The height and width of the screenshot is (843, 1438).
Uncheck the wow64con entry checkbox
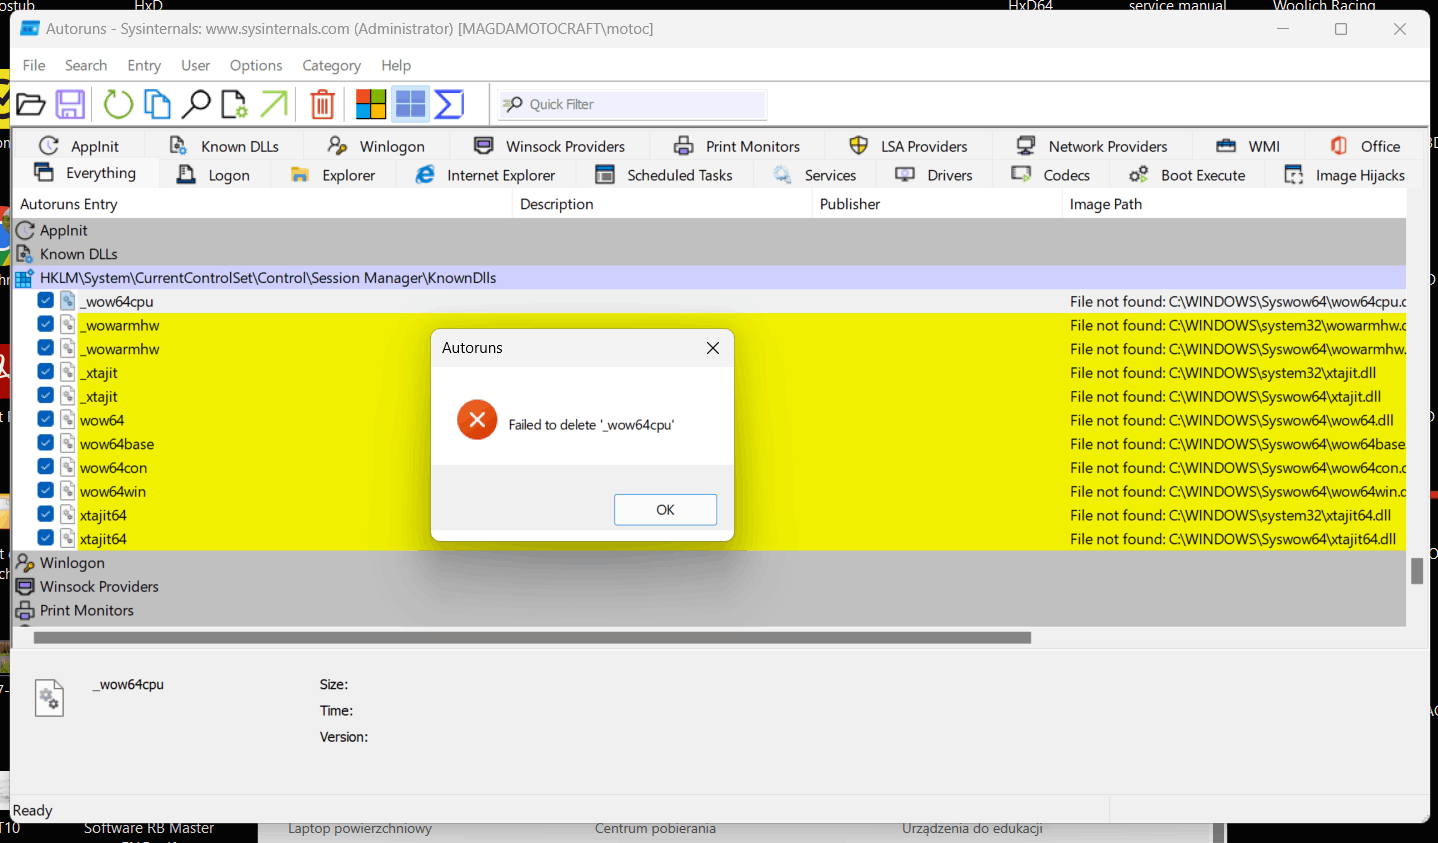coord(45,467)
